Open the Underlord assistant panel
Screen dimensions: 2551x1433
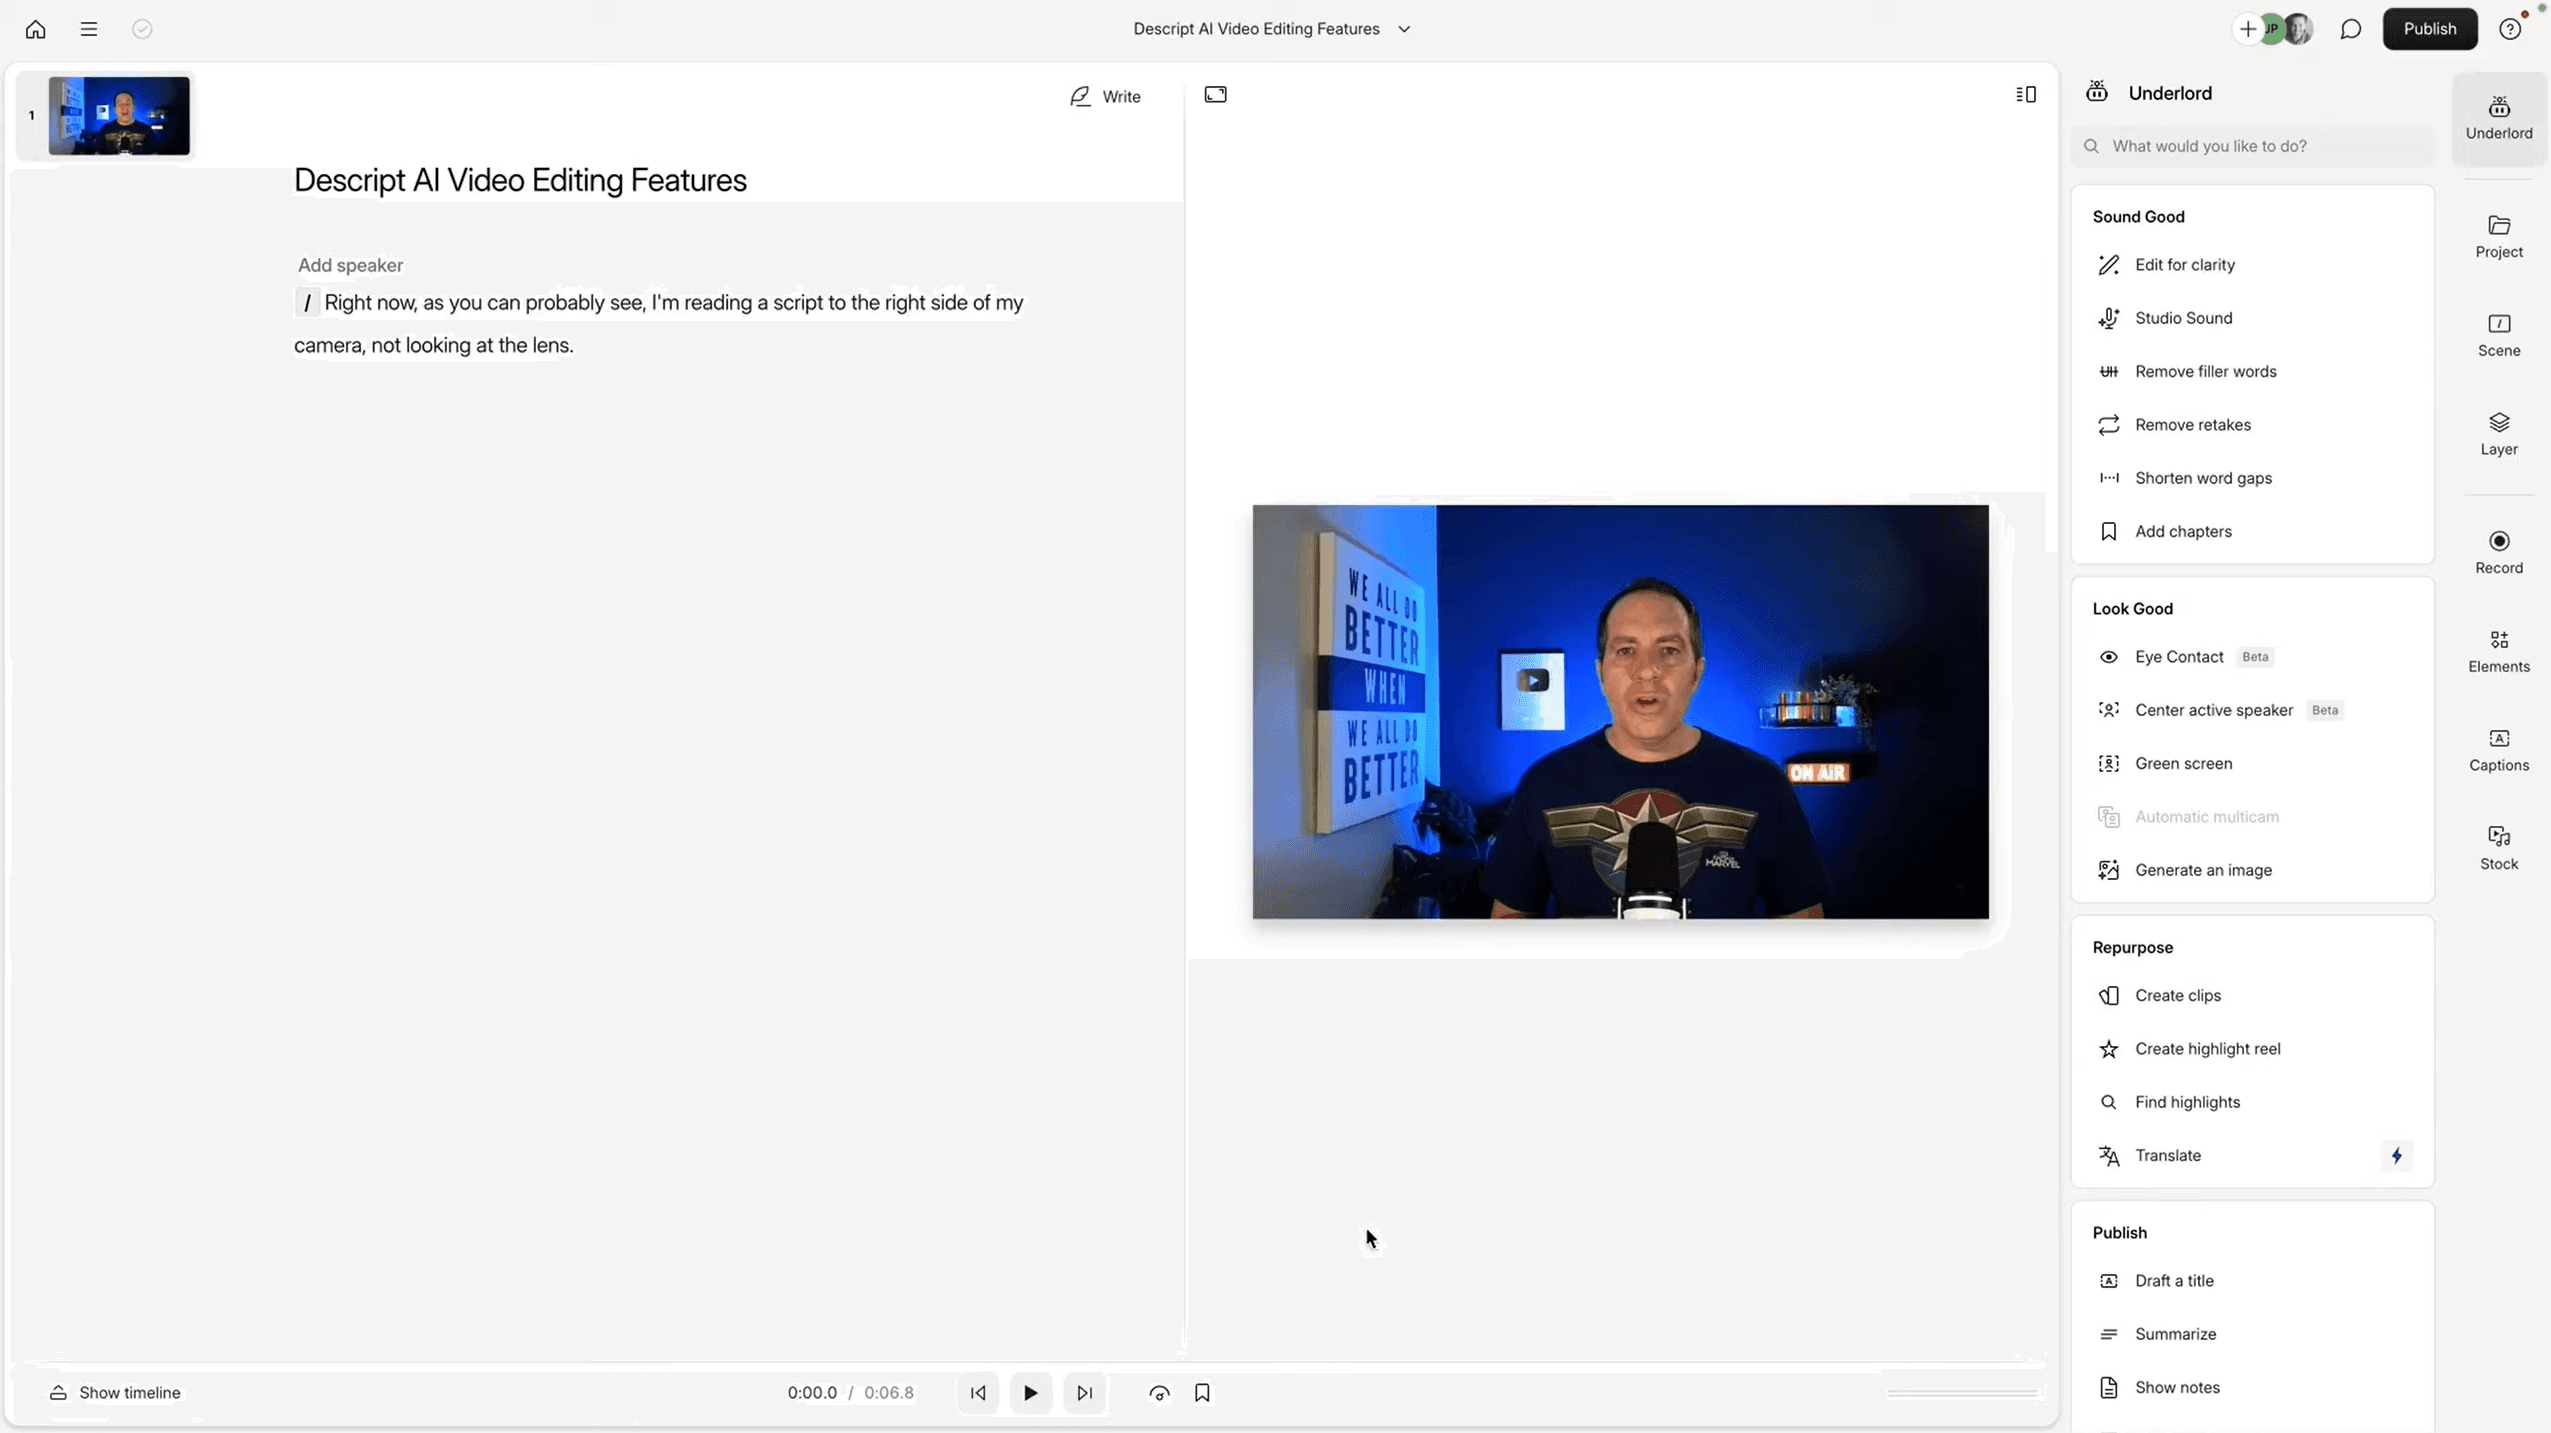(x=2497, y=116)
